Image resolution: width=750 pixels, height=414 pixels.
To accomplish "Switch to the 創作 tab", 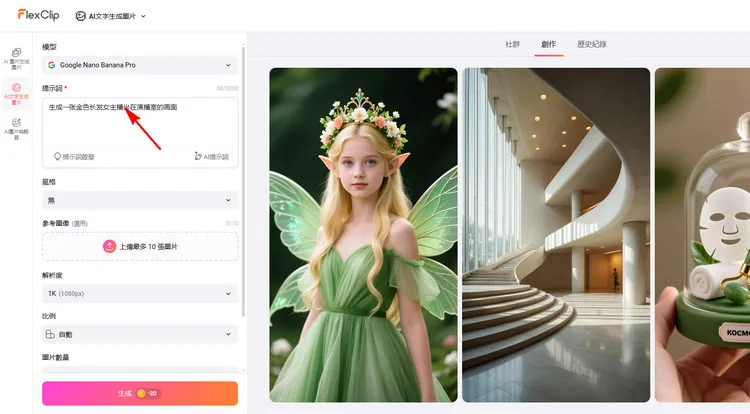I will [x=548, y=45].
